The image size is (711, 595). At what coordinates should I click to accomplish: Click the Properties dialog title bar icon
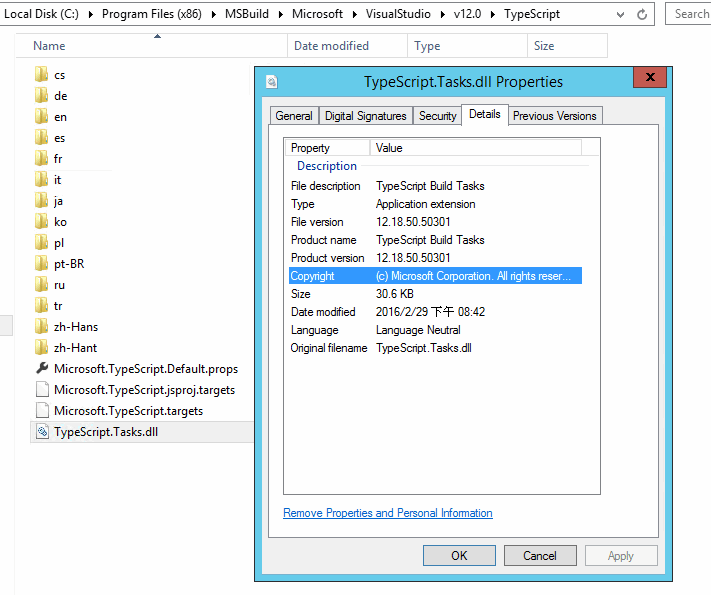[x=272, y=82]
